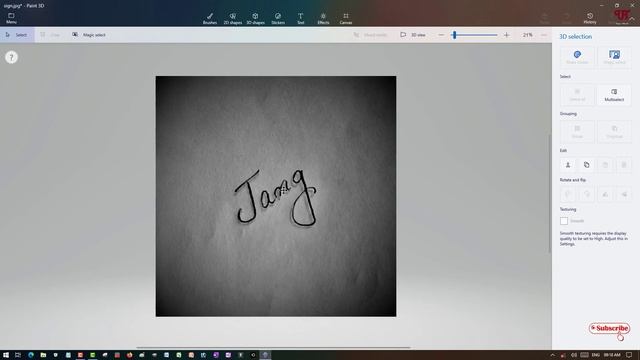Activate the Select tool
The height and width of the screenshot is (360, 640).
pyautogui.click(x=17, y=35)
